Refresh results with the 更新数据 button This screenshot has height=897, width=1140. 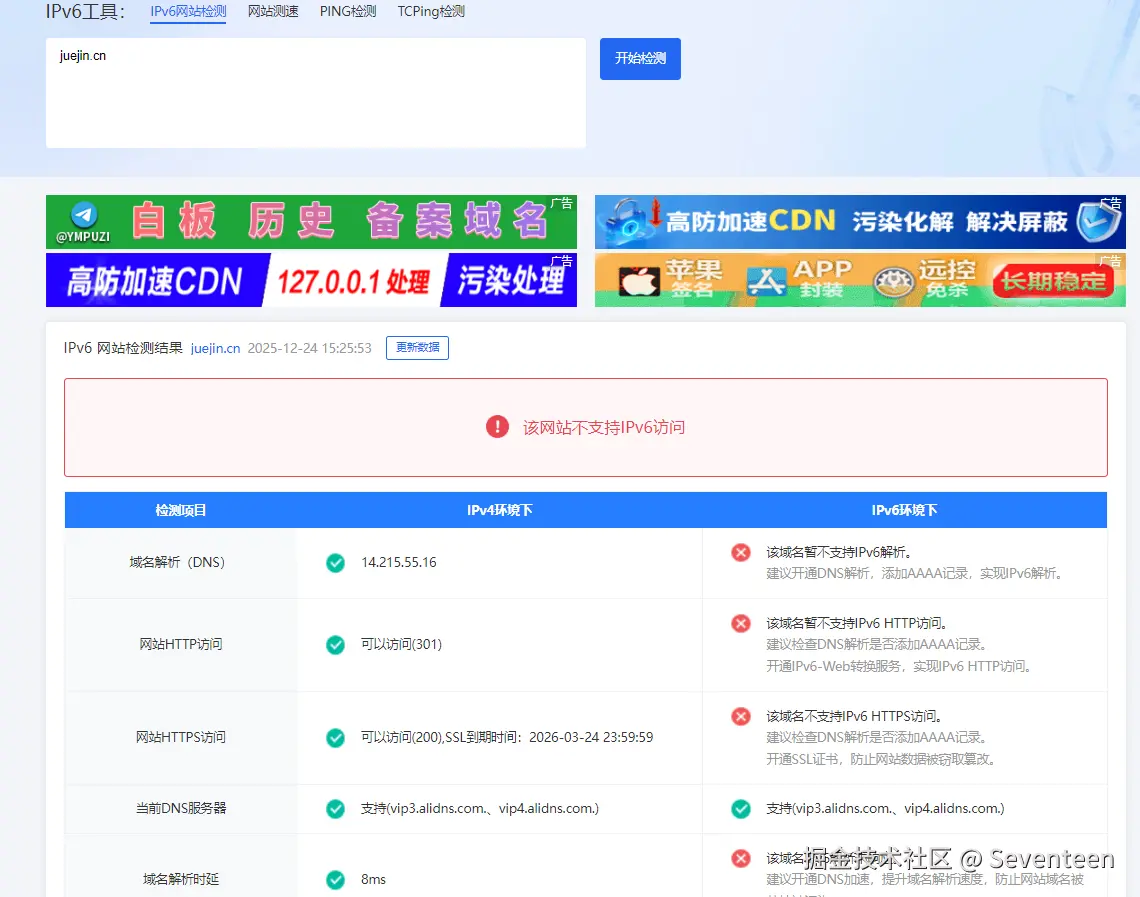[x=417, y=347]
